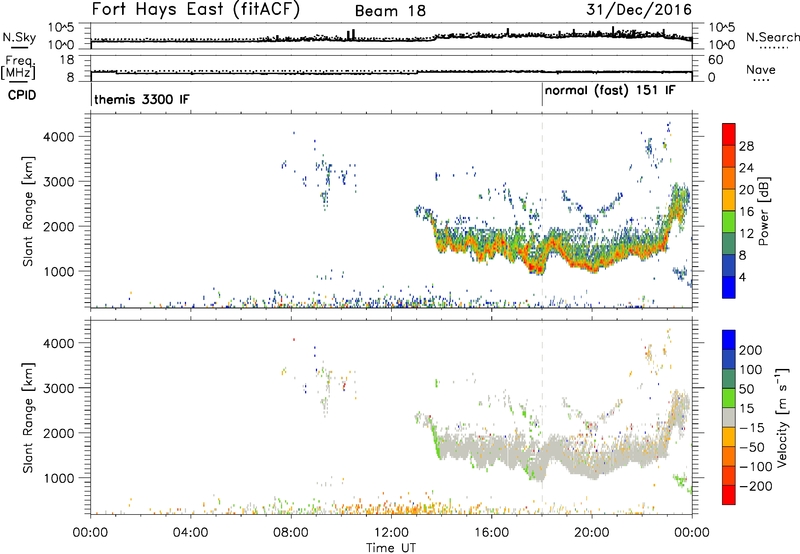Click the '08:00' time tick label

coord(291,533)
